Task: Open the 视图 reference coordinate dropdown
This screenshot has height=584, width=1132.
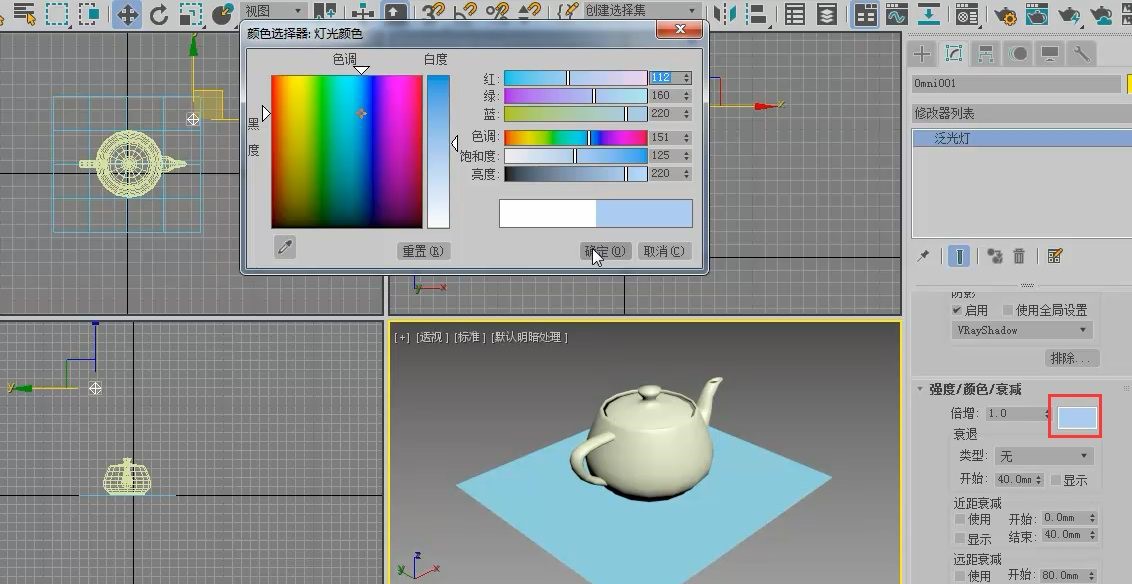Action: click(x=274, y=11)
